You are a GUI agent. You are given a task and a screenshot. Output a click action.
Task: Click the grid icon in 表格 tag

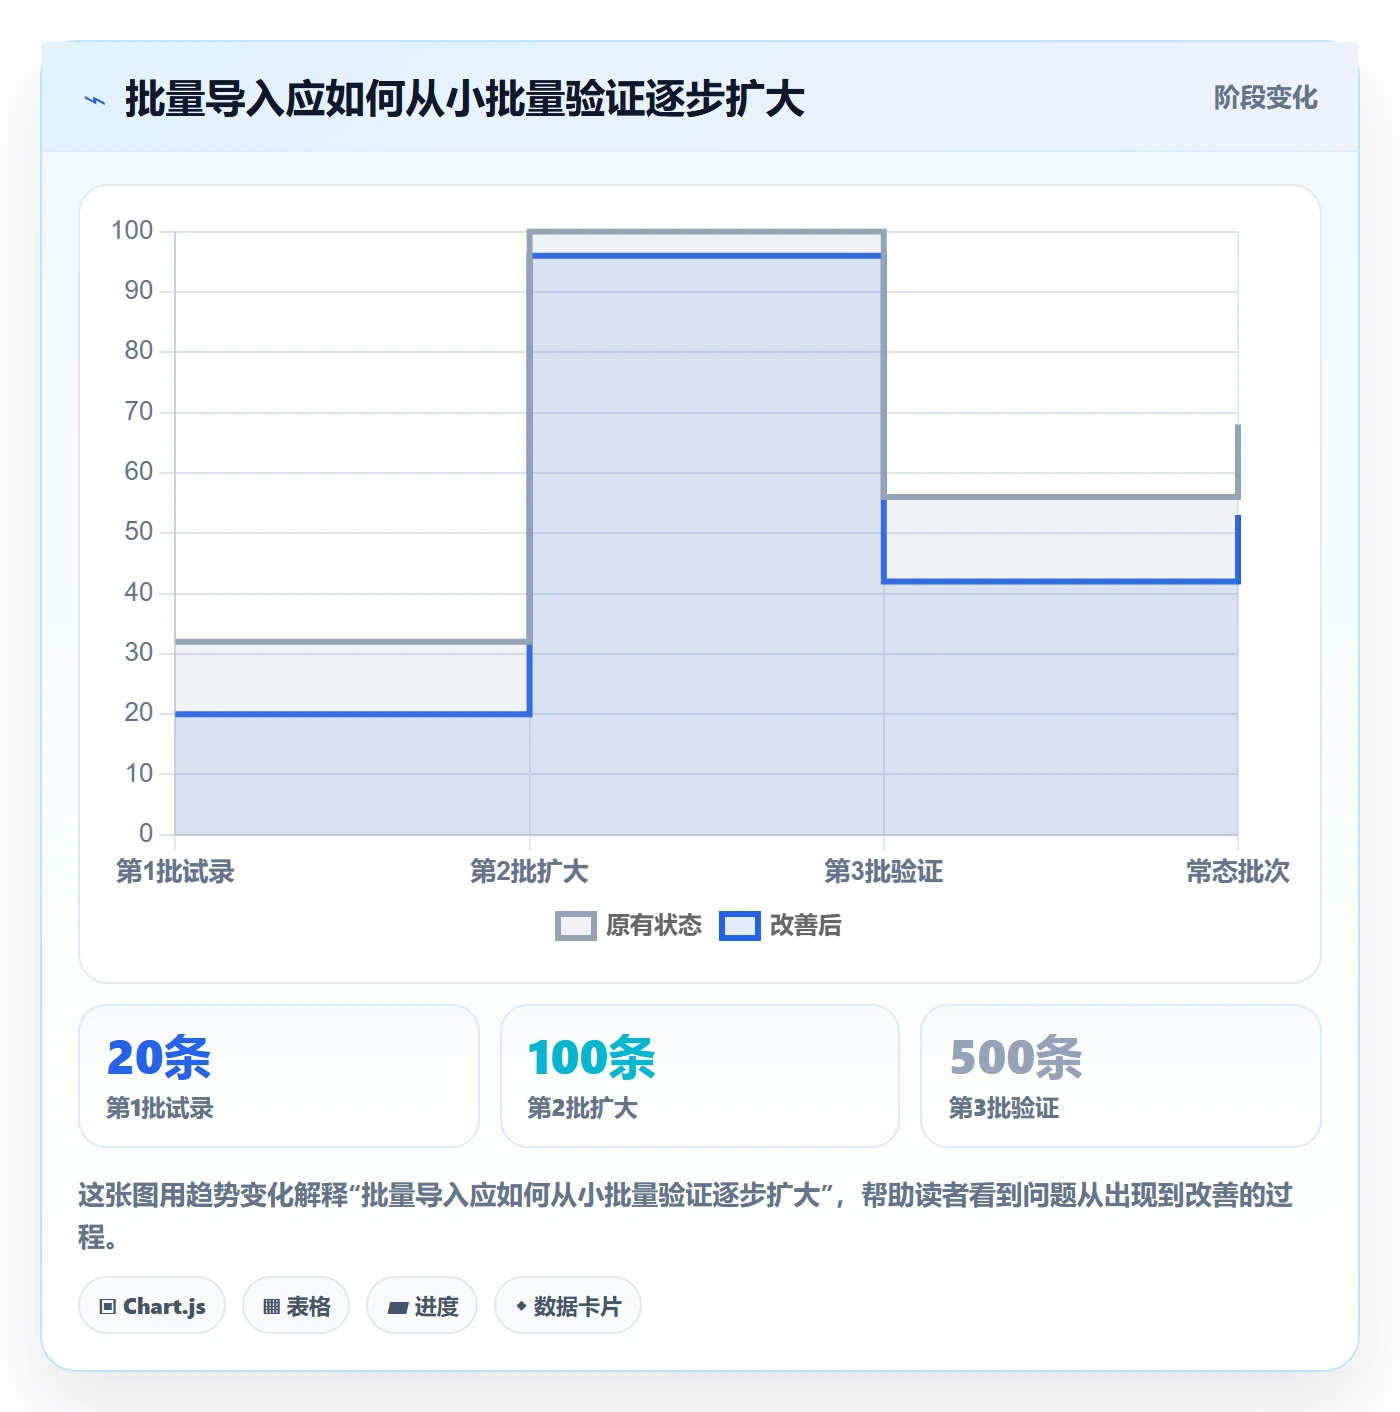click(x=271, y=1307)
